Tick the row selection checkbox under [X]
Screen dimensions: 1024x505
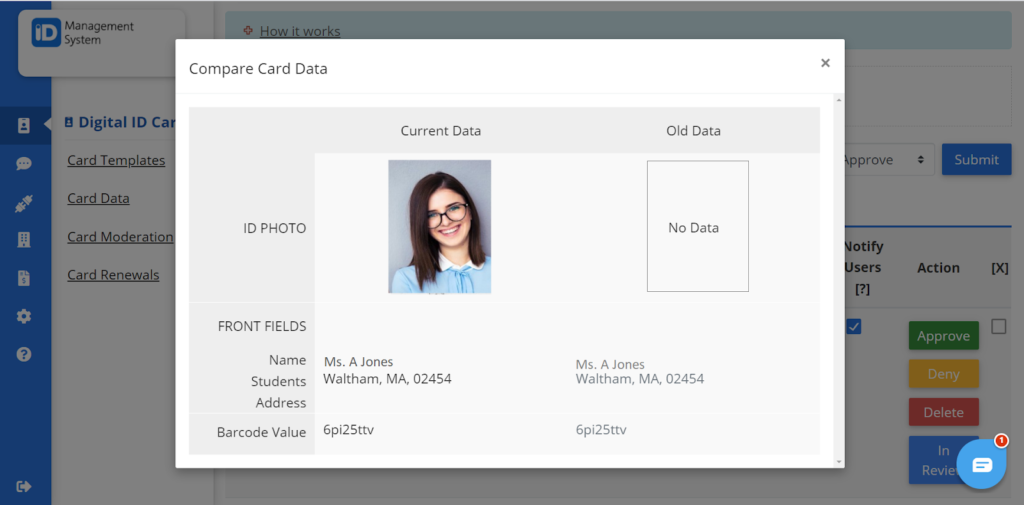pyautogui.click(x=999, y=327)
